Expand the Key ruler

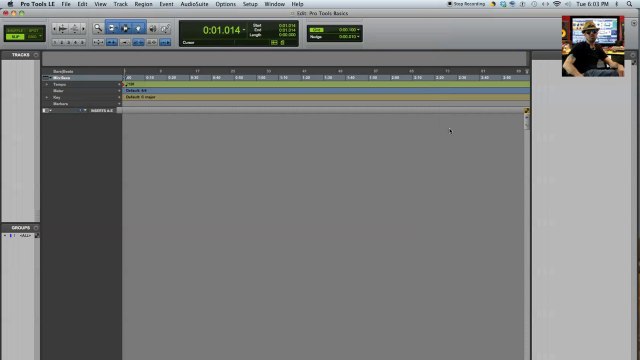tap(47, 97)
